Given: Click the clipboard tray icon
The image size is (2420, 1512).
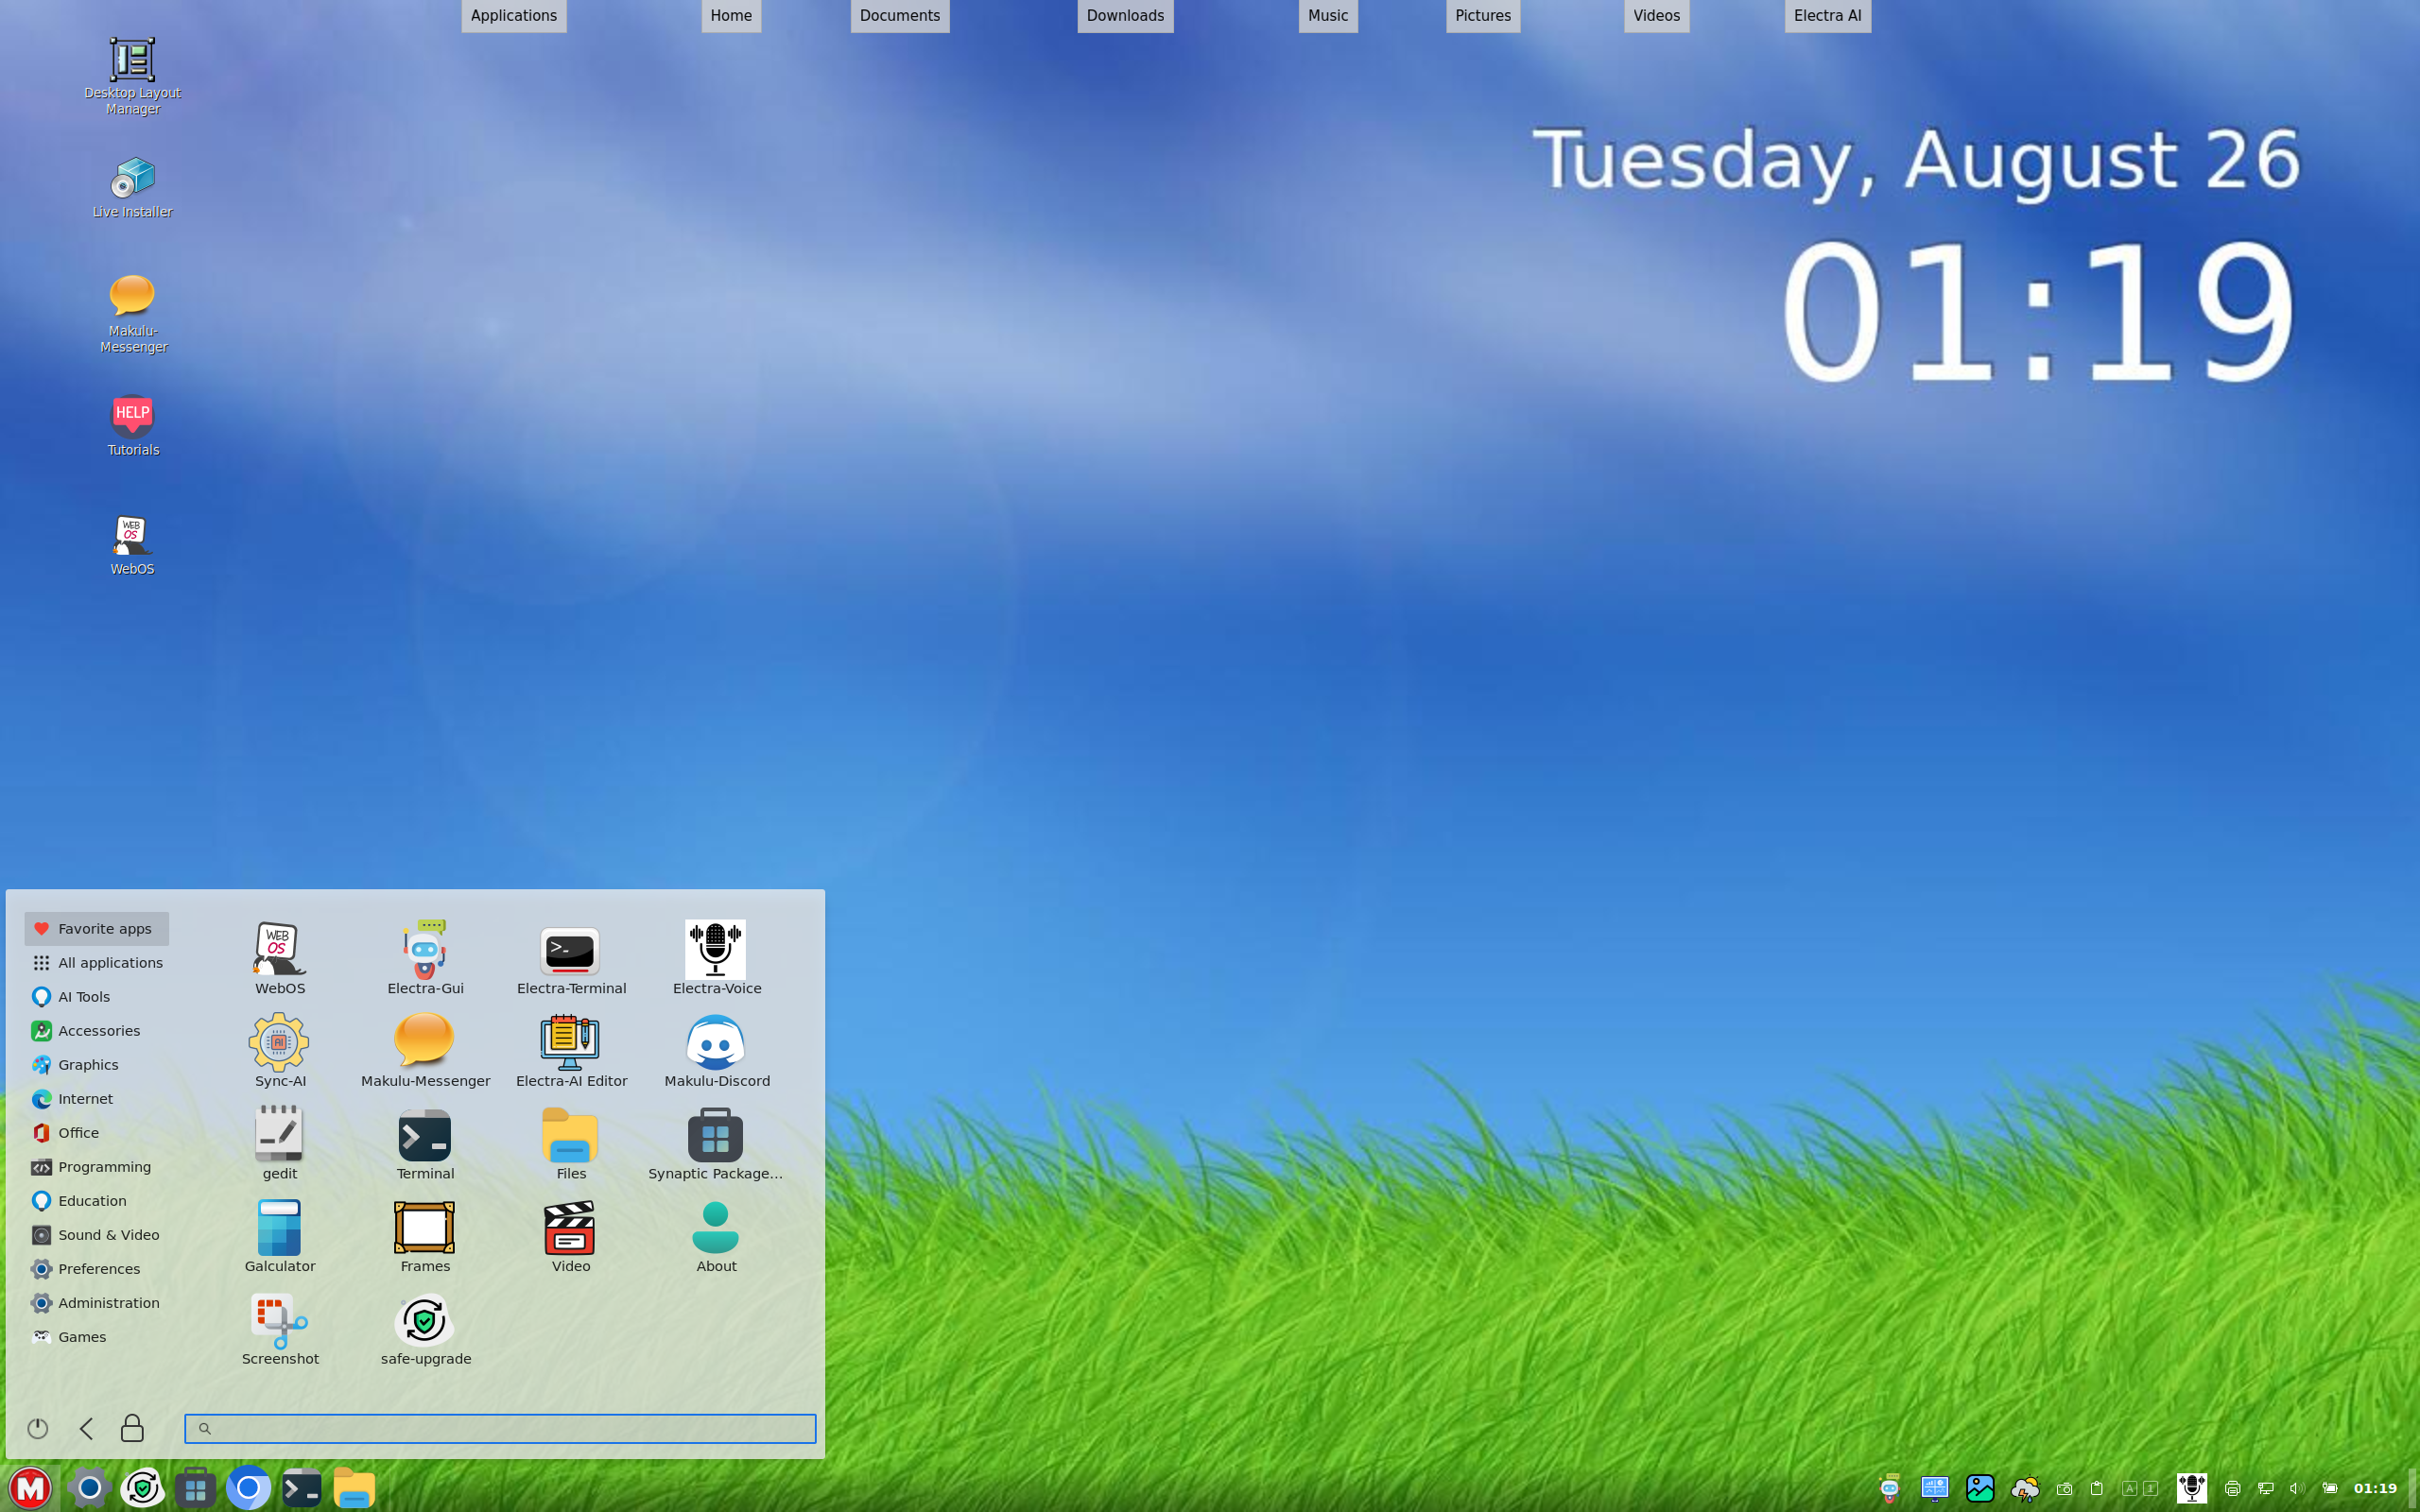Looking at the screenshot, I should (x=2097, y=1488).
